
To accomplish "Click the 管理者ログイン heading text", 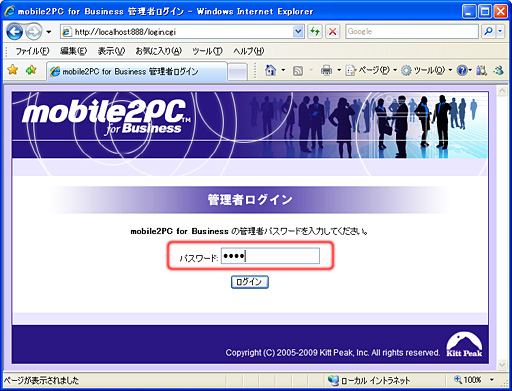I will coord(250,200).
